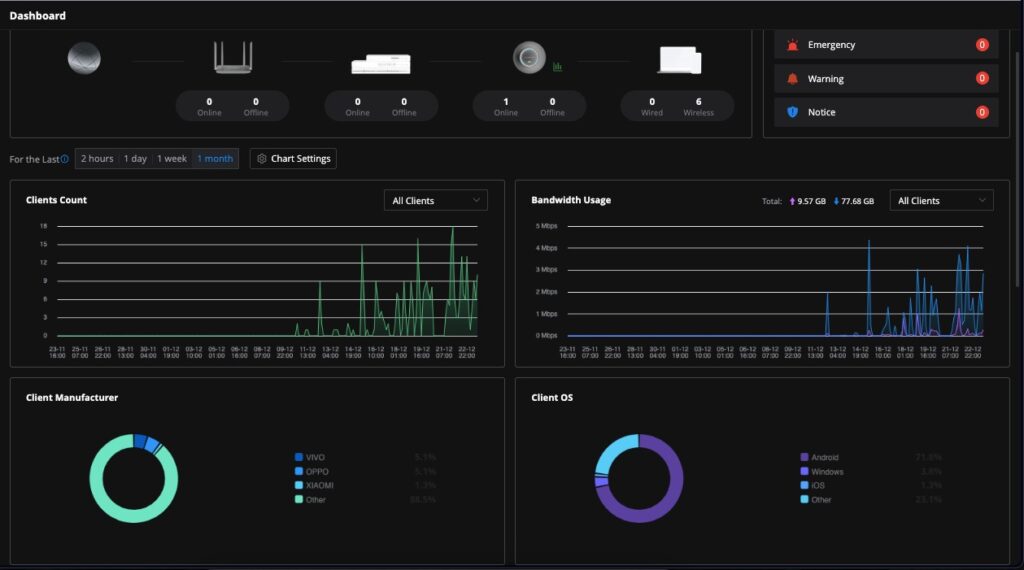
Task: Click the OPPO legend color swatch
Action: pos(299,471)
